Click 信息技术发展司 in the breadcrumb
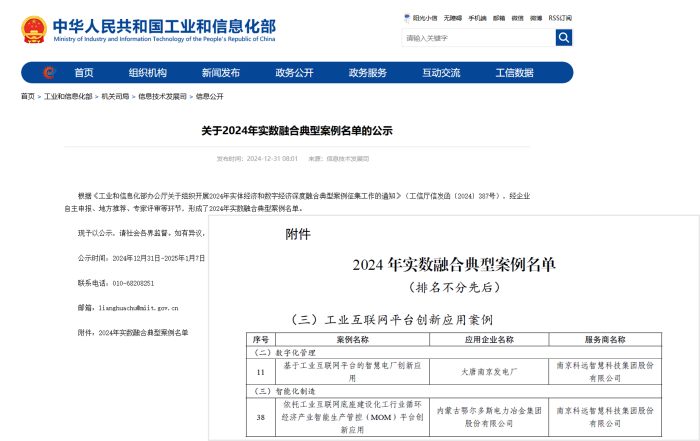This screenshot has height=441, width=700. 160,97
